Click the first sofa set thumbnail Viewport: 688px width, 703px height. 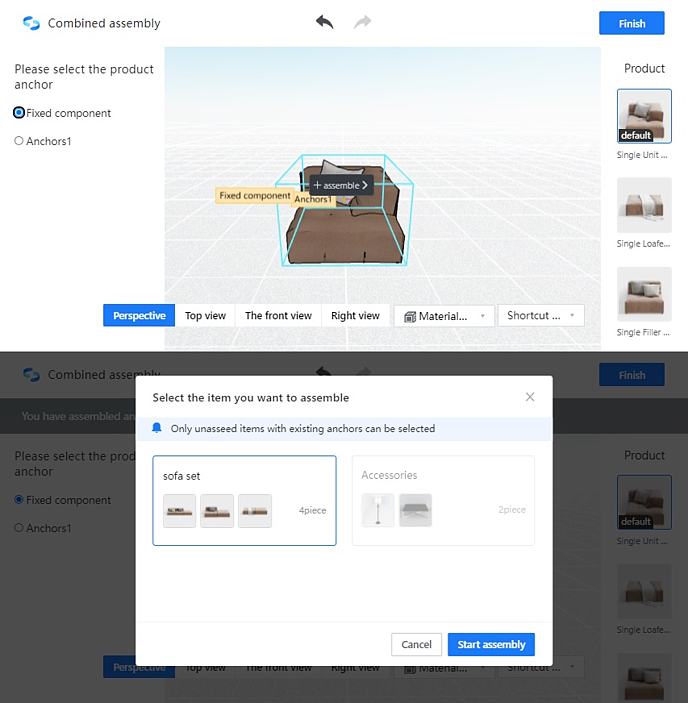(x=179, y=511)
